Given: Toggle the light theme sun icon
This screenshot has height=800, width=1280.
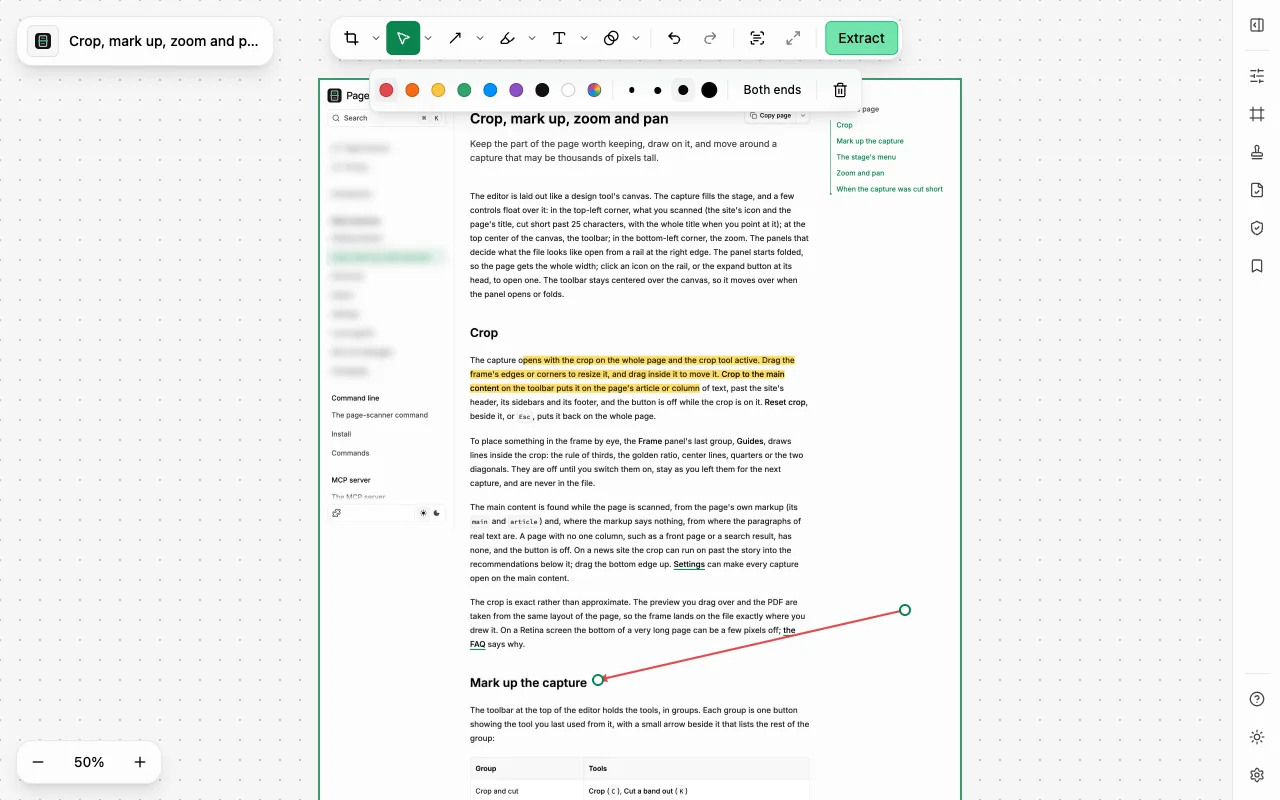Looking at the screenshot, I should point(1257,737).
